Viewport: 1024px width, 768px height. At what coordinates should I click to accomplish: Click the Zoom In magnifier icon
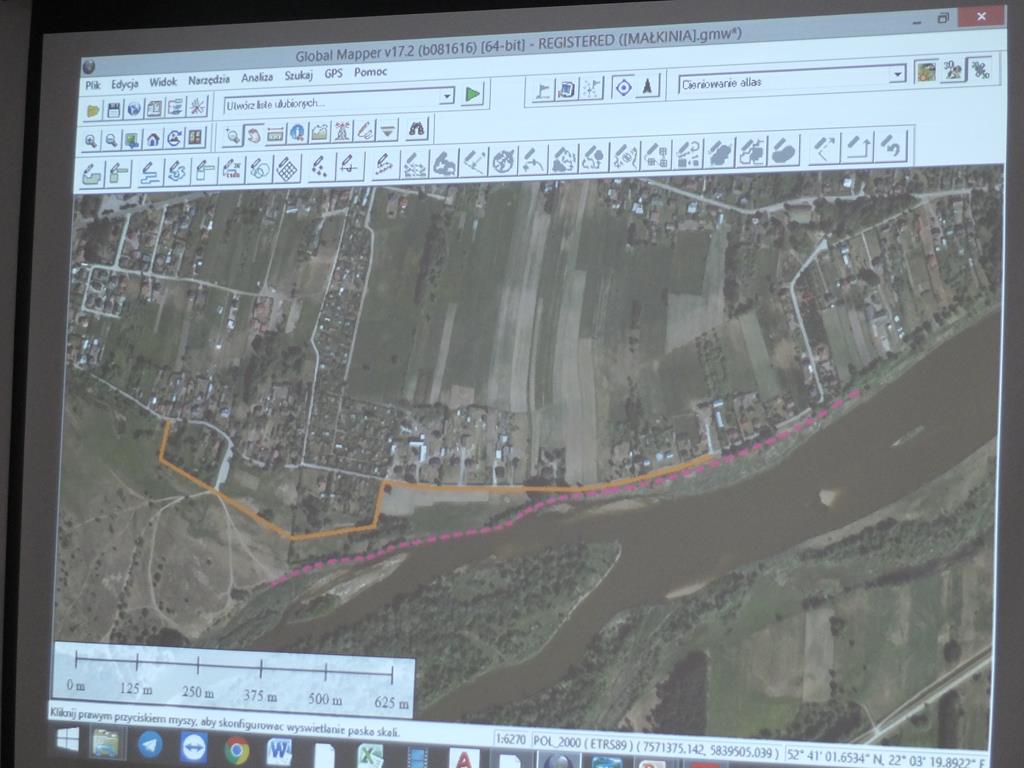91,140
